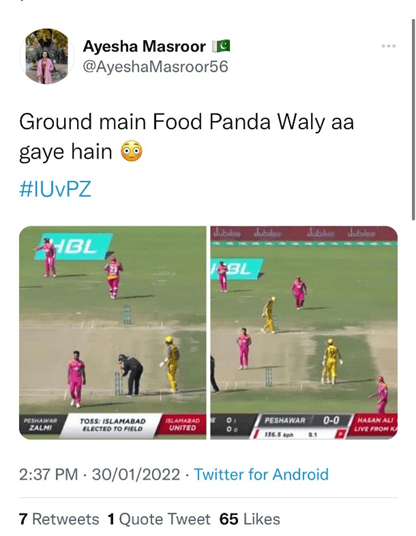Click the date 30/01/2022
Screen dimensions: 416x536
point(136,474)
